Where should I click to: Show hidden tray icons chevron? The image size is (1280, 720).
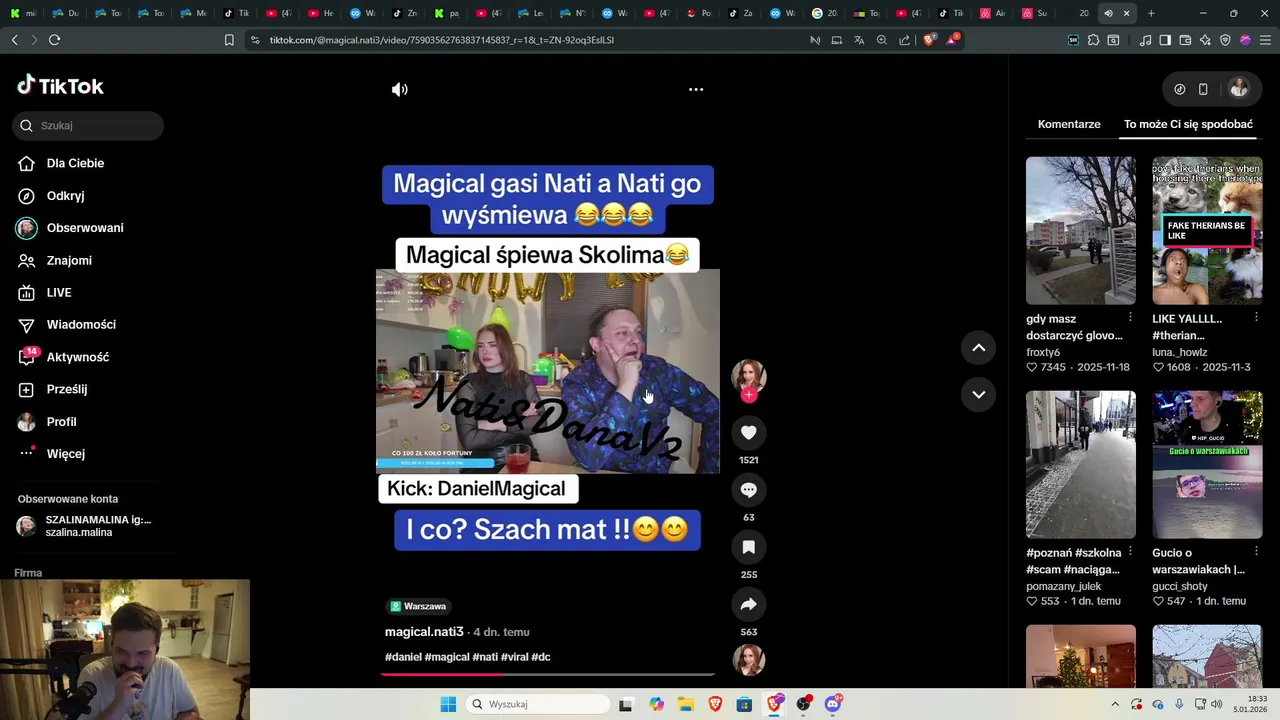[1115, 704]
